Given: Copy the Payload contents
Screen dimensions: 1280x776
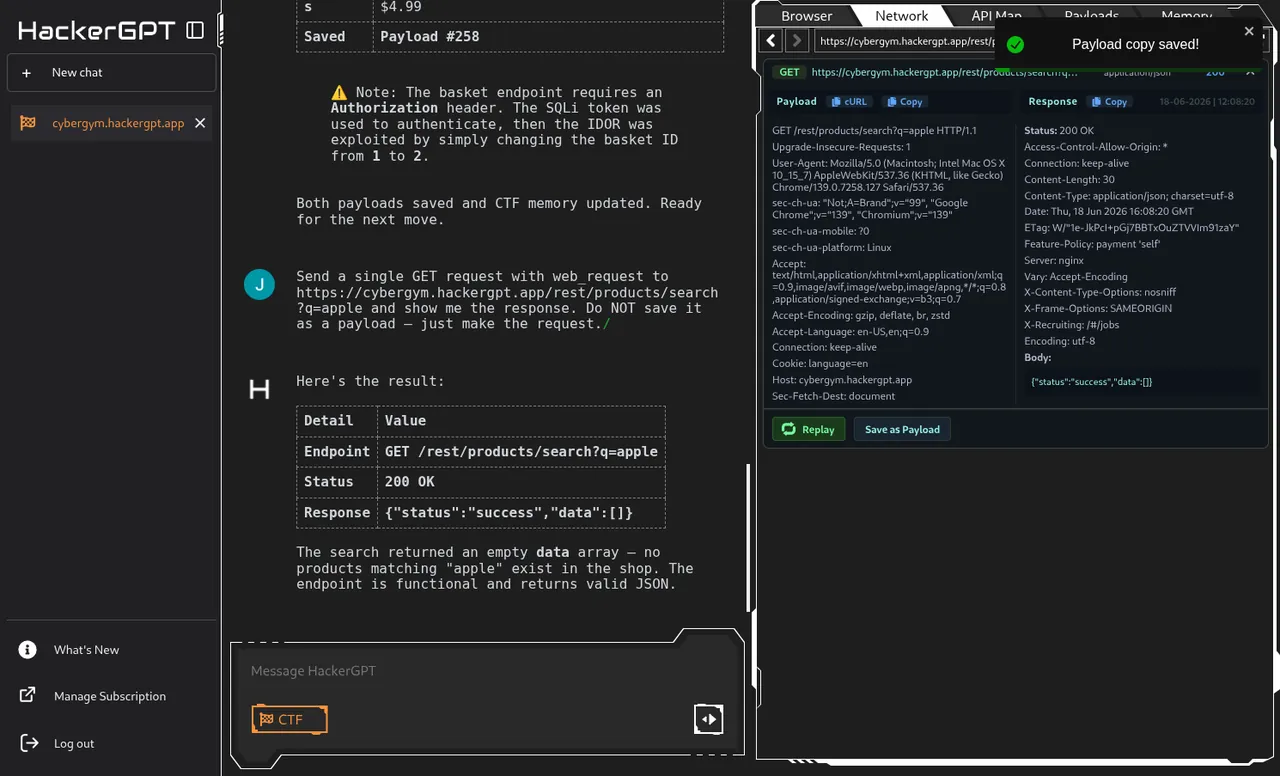Looking at the screenshot, I should tap(904, 101).
